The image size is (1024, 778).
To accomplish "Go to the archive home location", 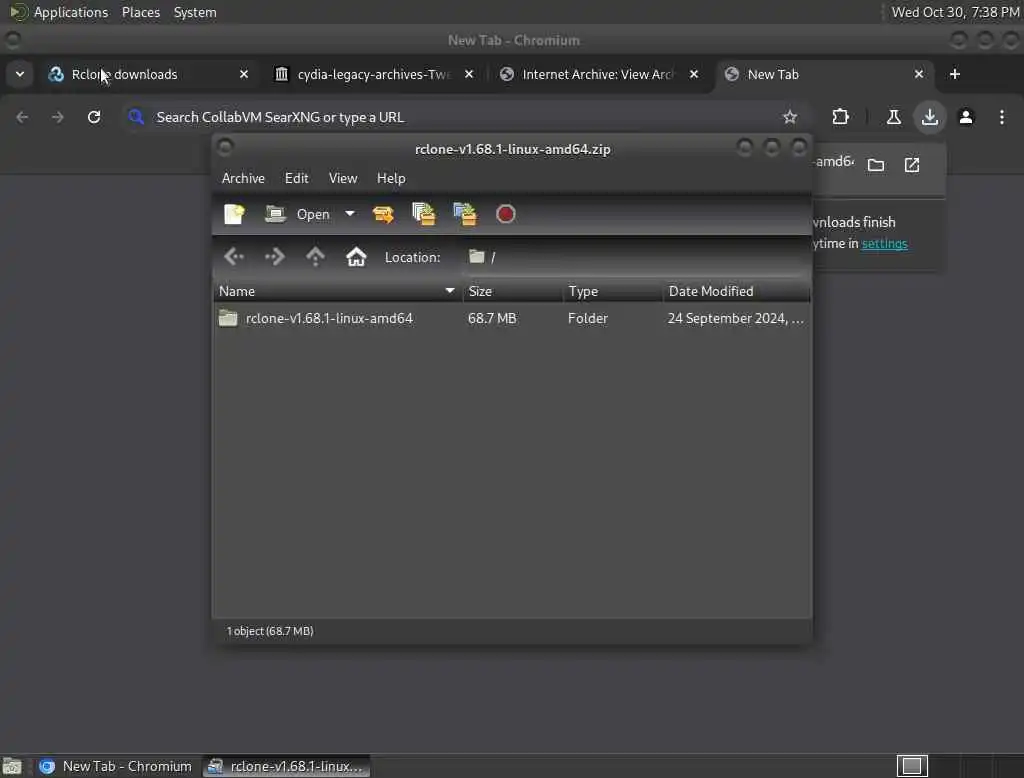I will pos(356,257).
